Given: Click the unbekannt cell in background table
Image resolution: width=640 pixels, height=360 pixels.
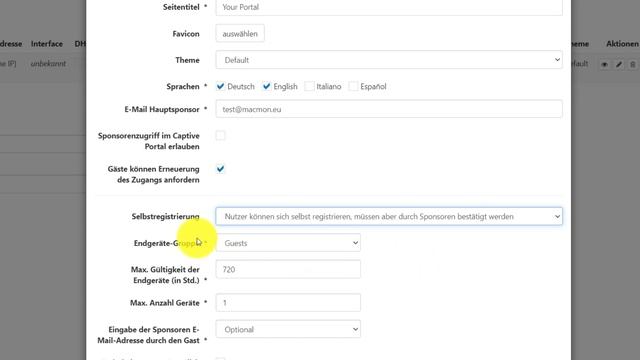Looking at the screenshot, I should 48,64.
